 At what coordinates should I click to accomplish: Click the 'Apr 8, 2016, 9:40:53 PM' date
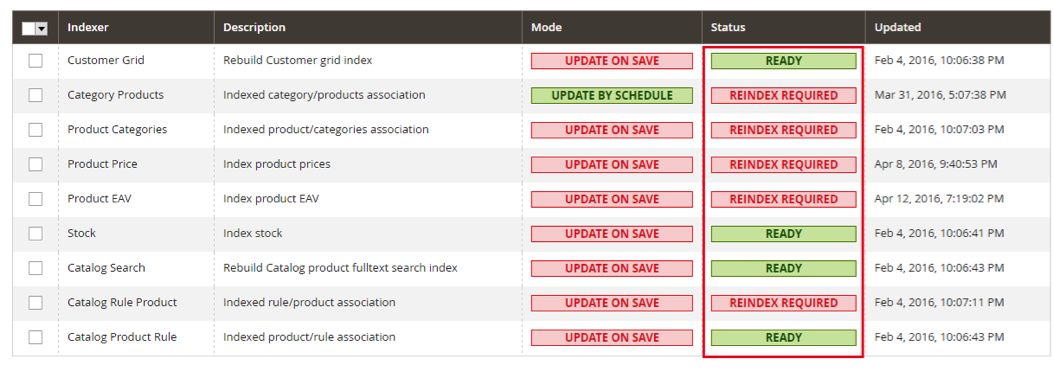(x=936, y=165)
